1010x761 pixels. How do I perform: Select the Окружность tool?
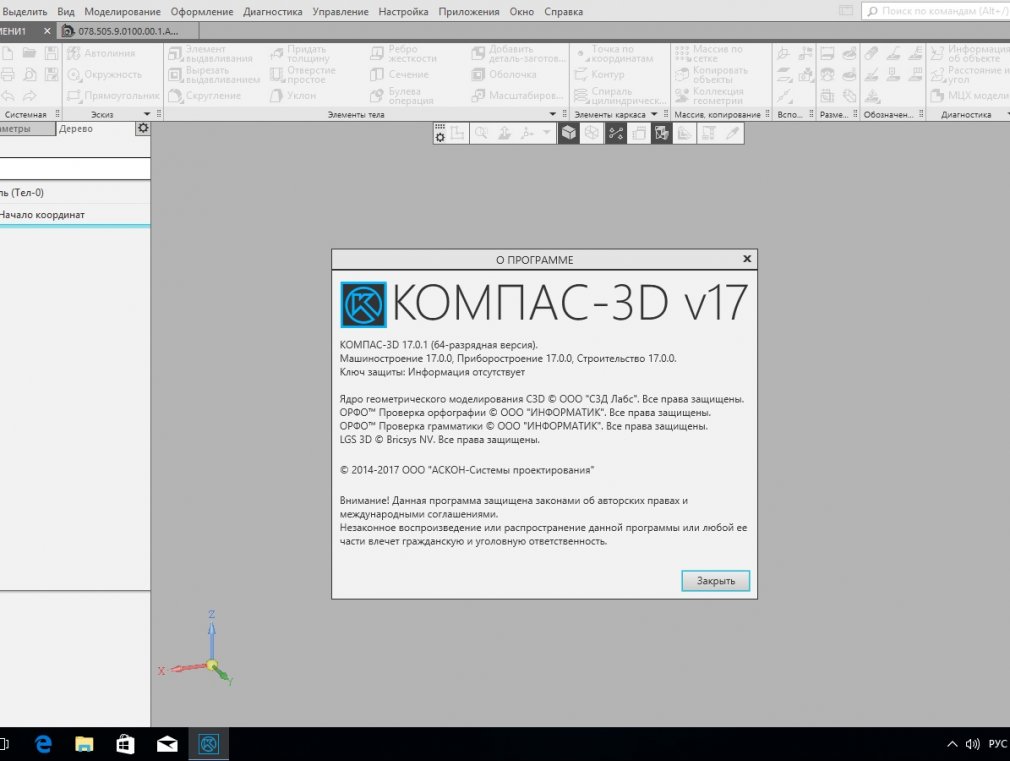click(104, 75)
